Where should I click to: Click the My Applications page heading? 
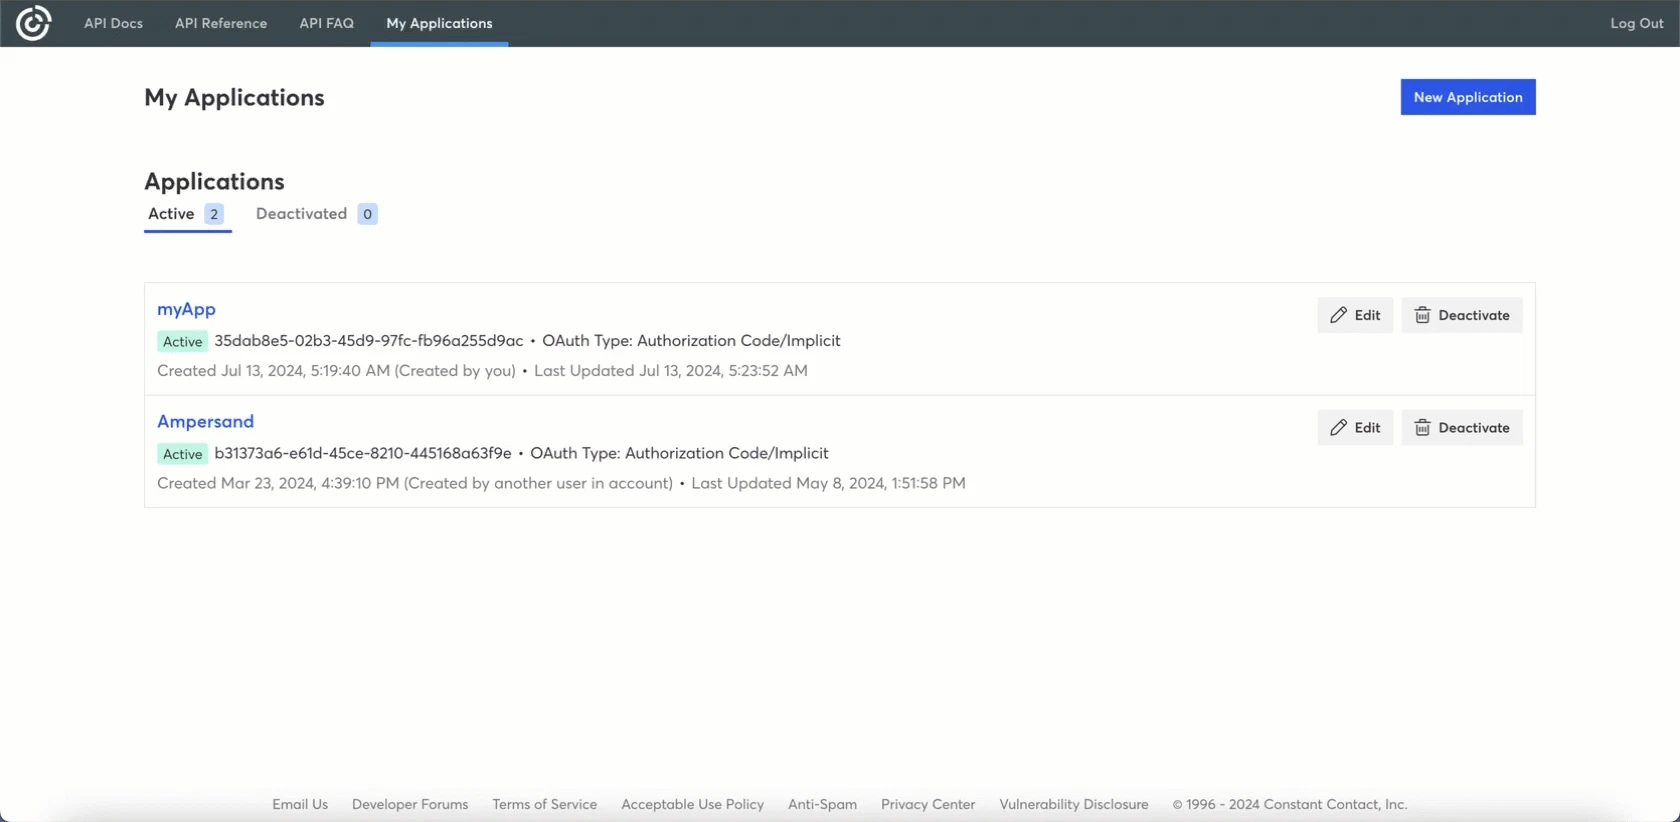tap(234, 98)
